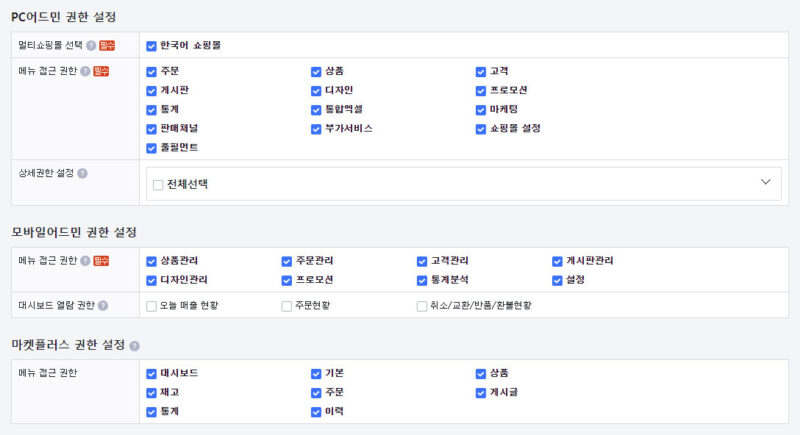Open help icon next to 상세권한 설정
The height and width of the screenshot is (435, 800).
[82, 173]
